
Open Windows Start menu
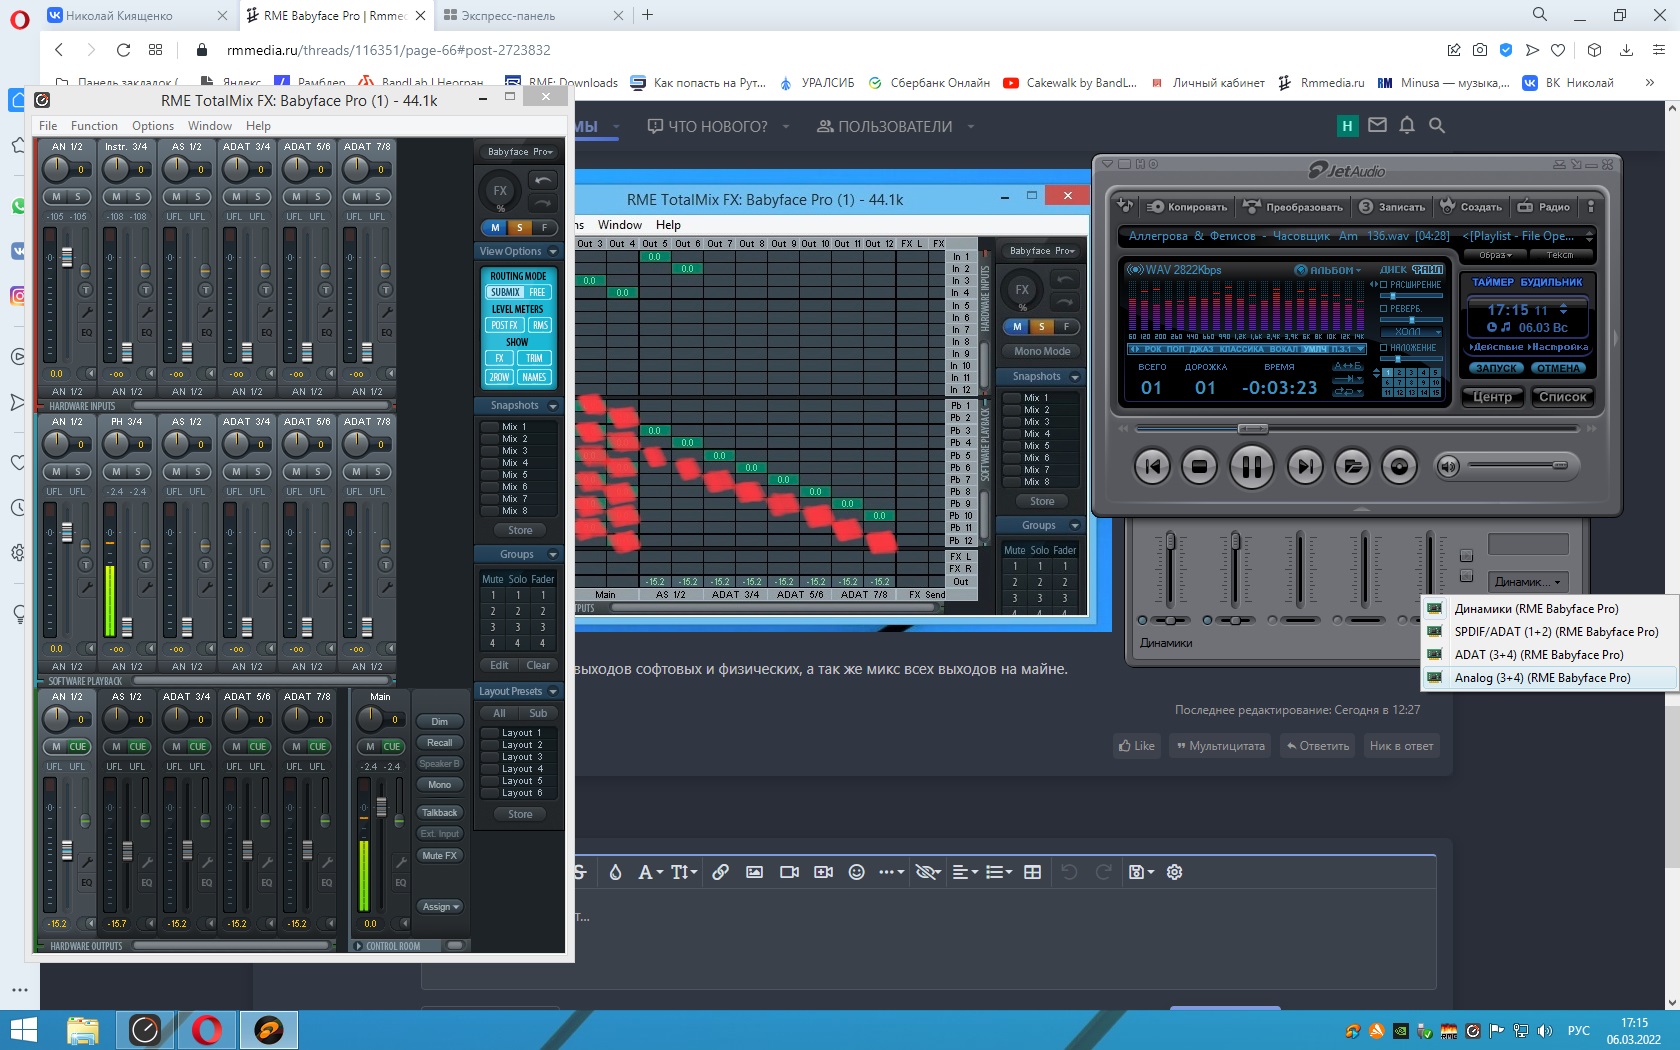[22, 1030]
